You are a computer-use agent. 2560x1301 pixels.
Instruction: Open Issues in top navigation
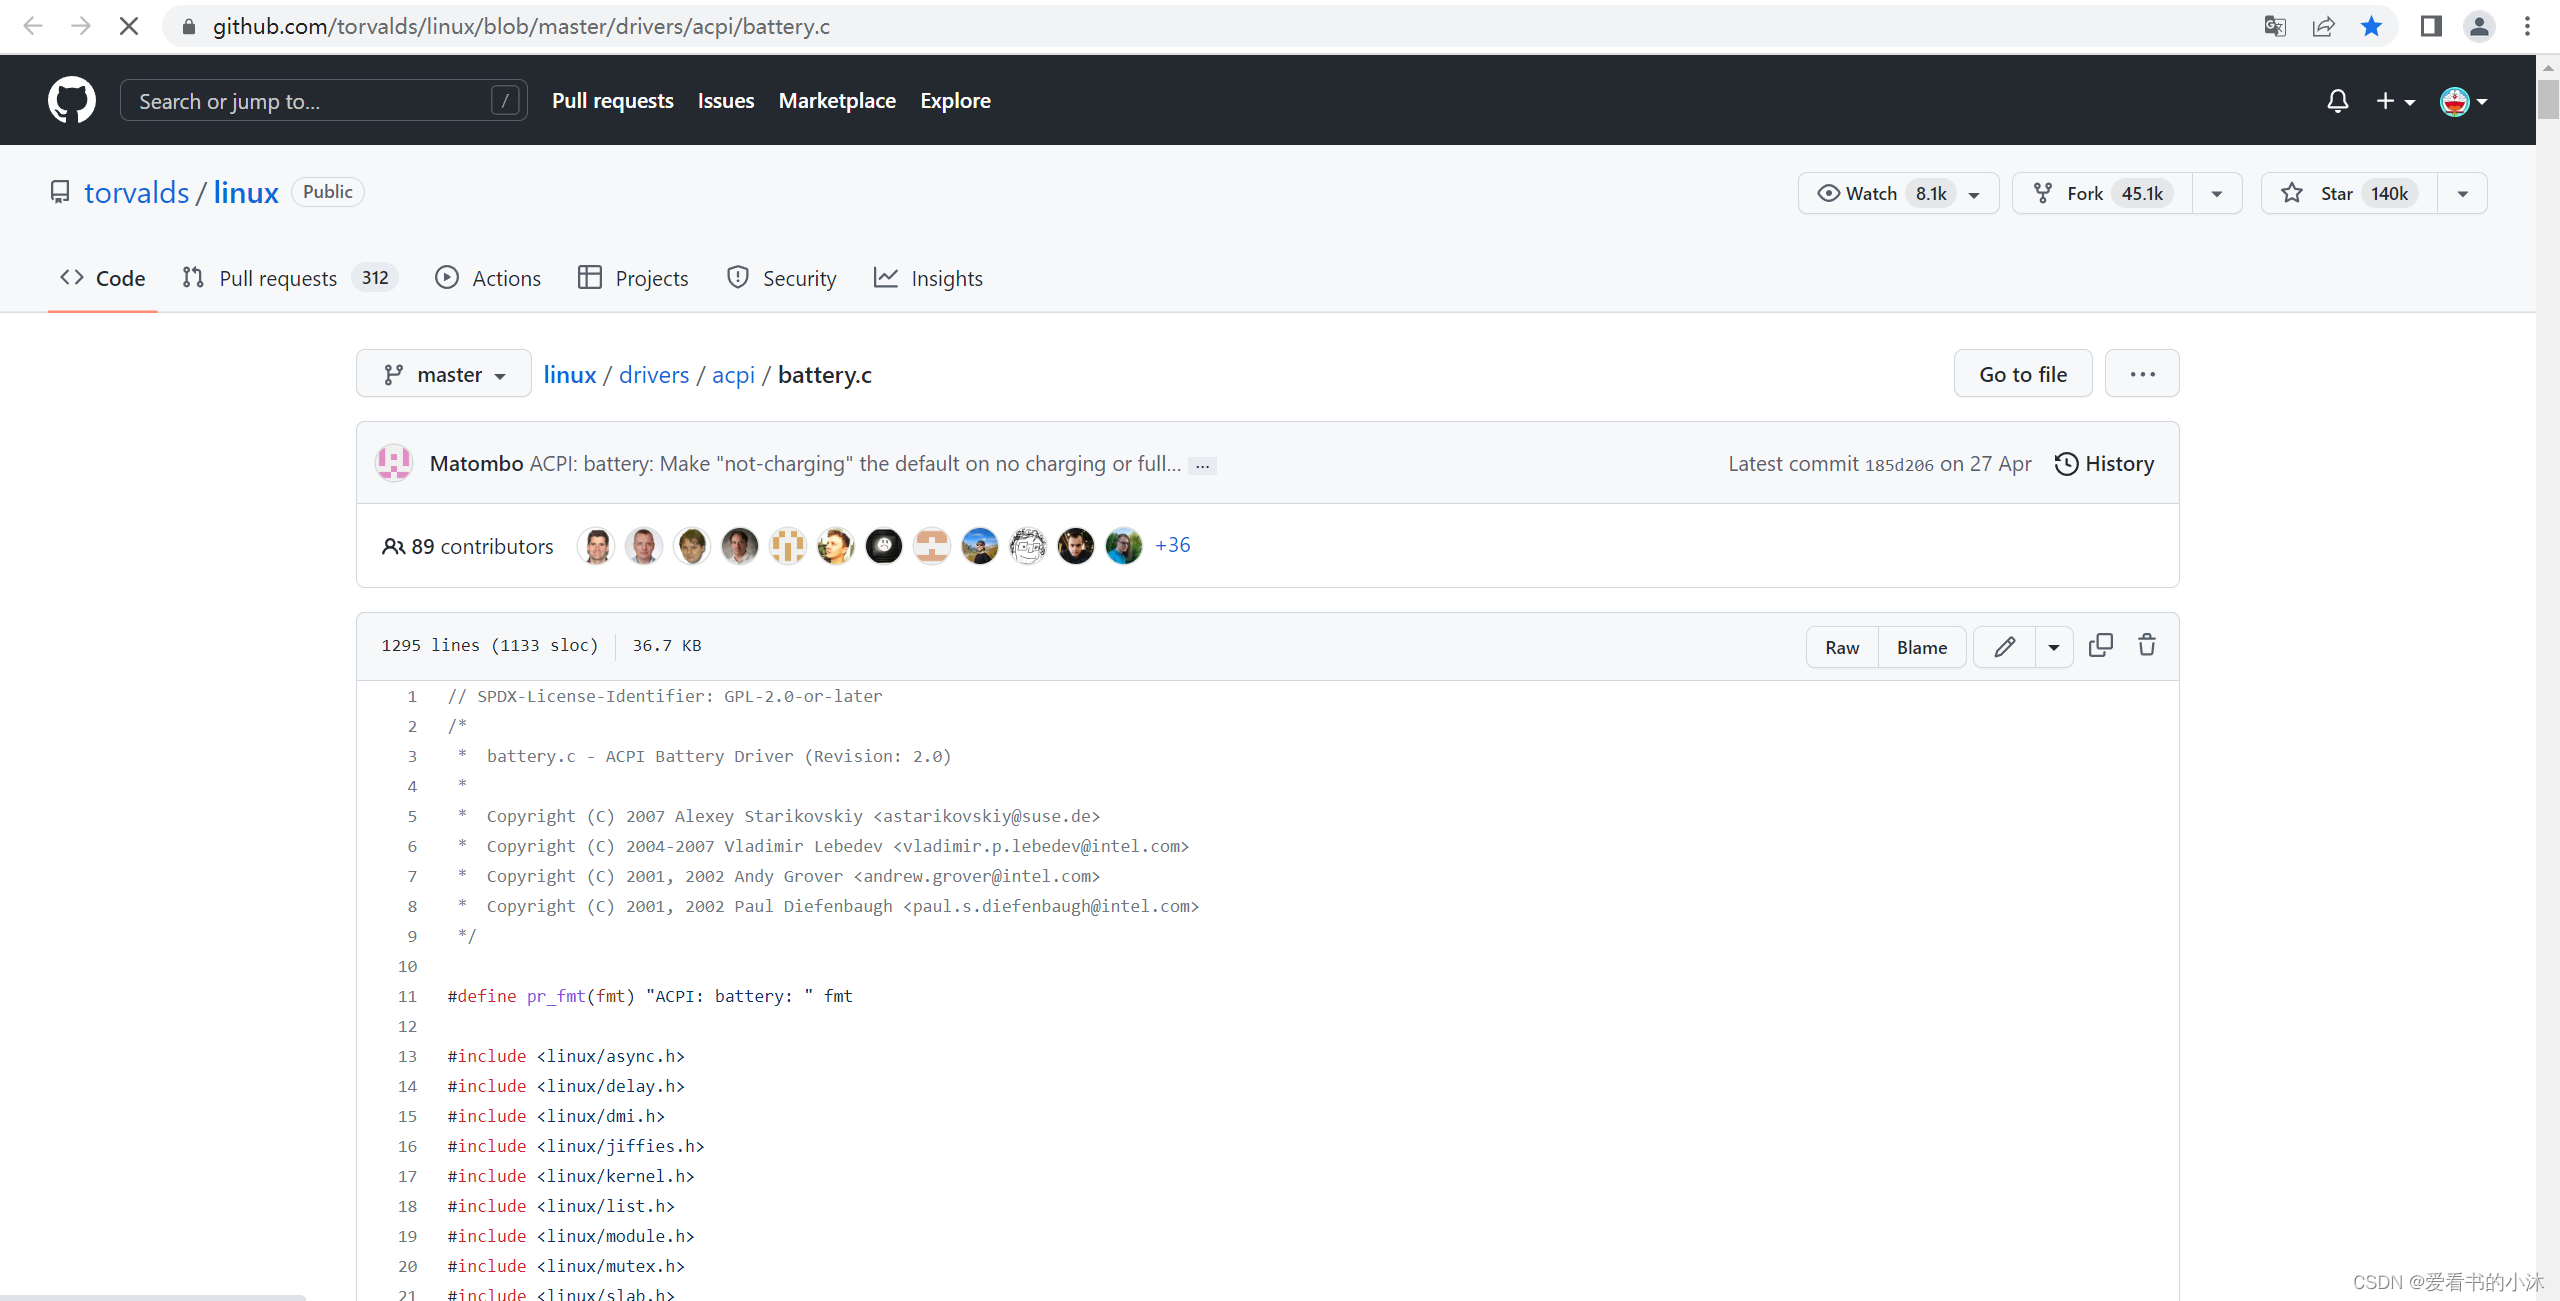point(726,100)
